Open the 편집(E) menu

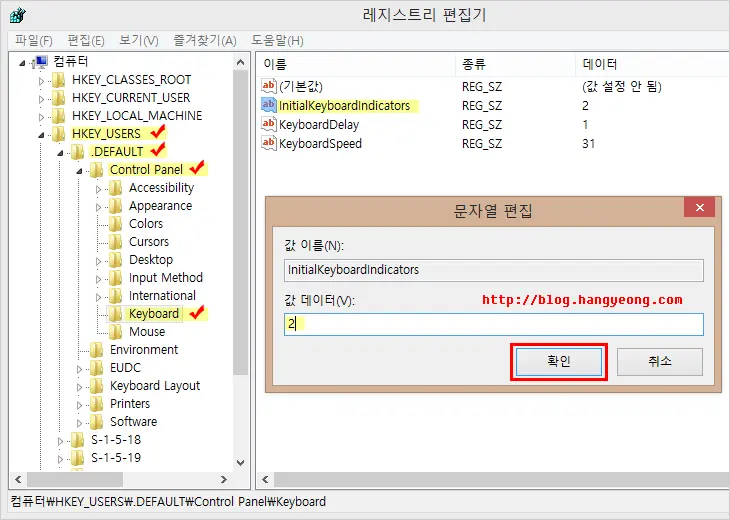tap(86, 41)
